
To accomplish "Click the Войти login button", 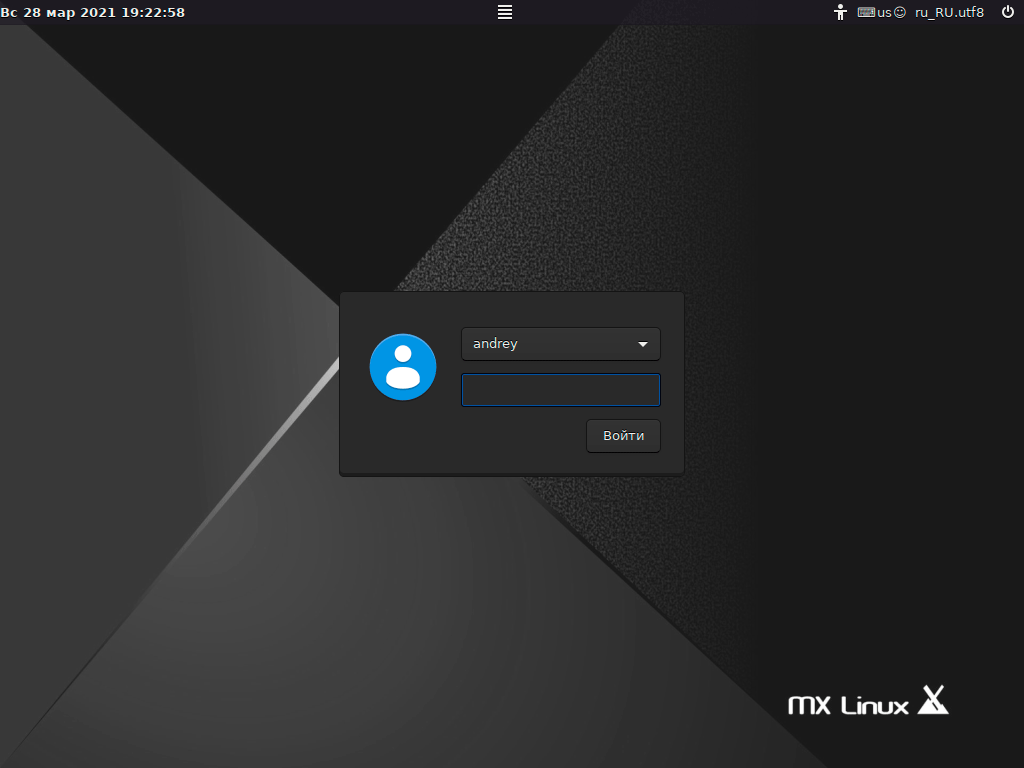I will tap(623, 436).
